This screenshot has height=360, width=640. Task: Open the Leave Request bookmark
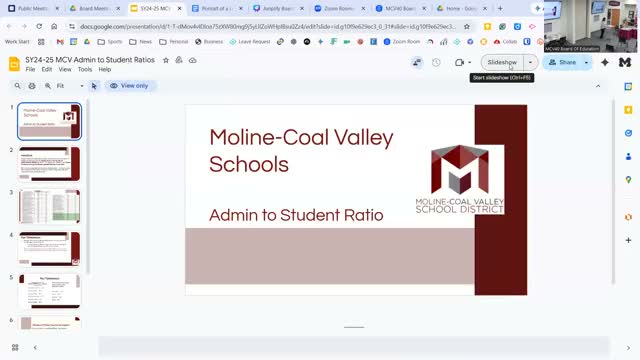[x=250, y=42]
